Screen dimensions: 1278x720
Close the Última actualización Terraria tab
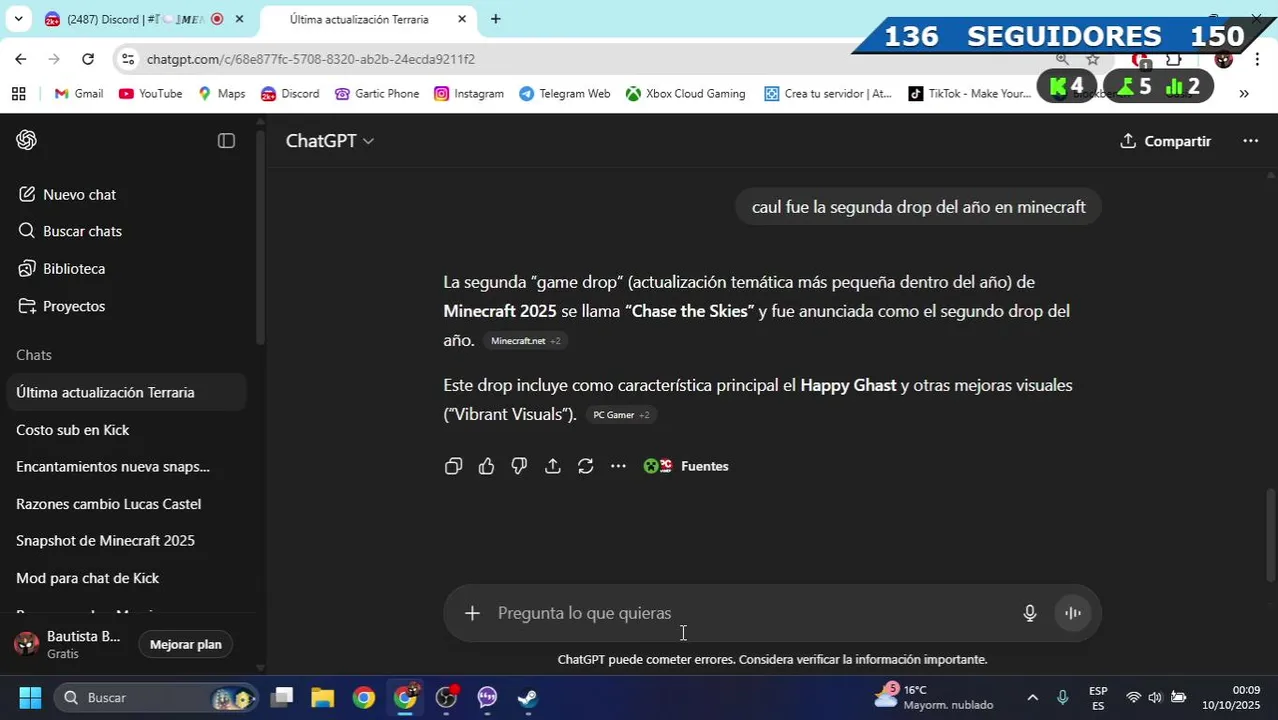[462, 19]
